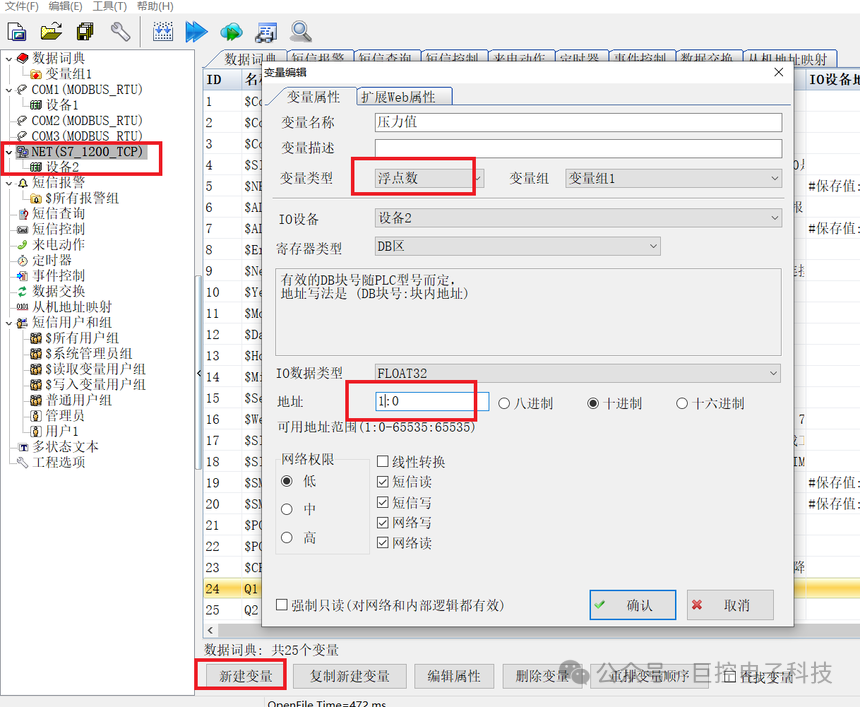This screenshot has width=860, height=707.
Task: Open 来电动作 in the tree
Action: 58,244
